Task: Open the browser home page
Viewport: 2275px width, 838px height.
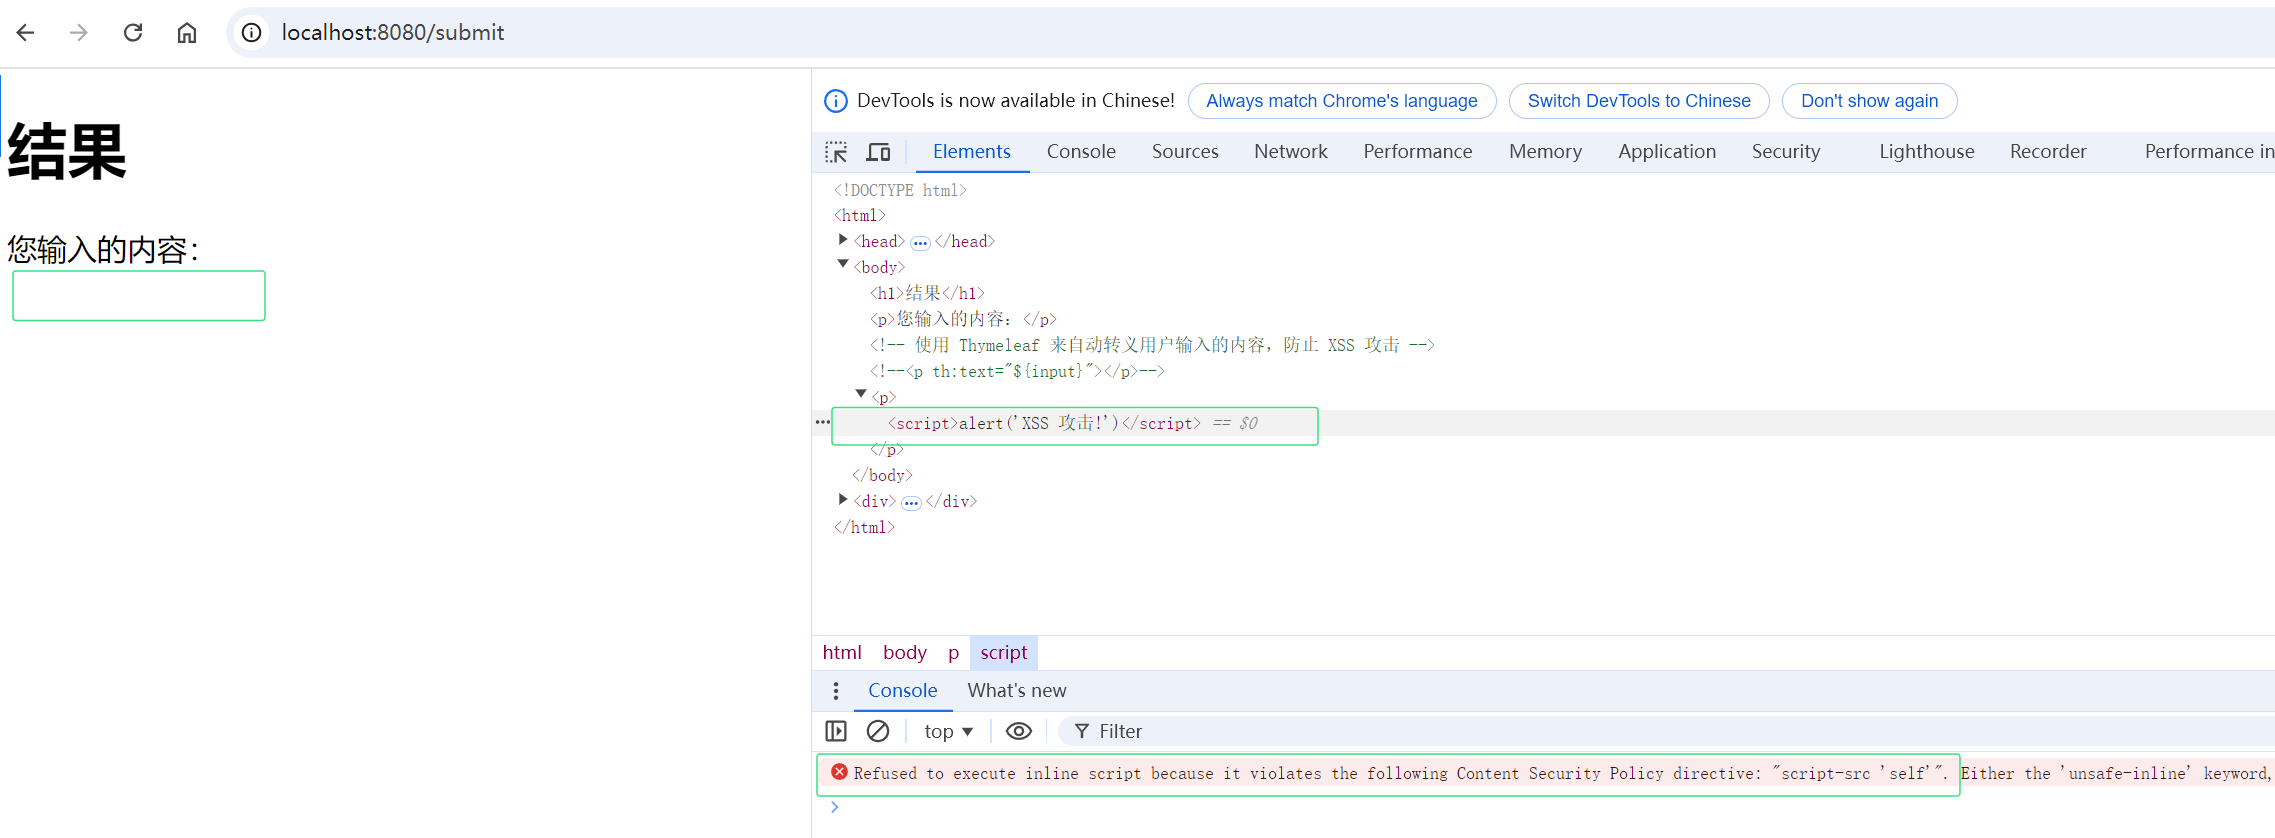Action: click(x=187, y=33)
